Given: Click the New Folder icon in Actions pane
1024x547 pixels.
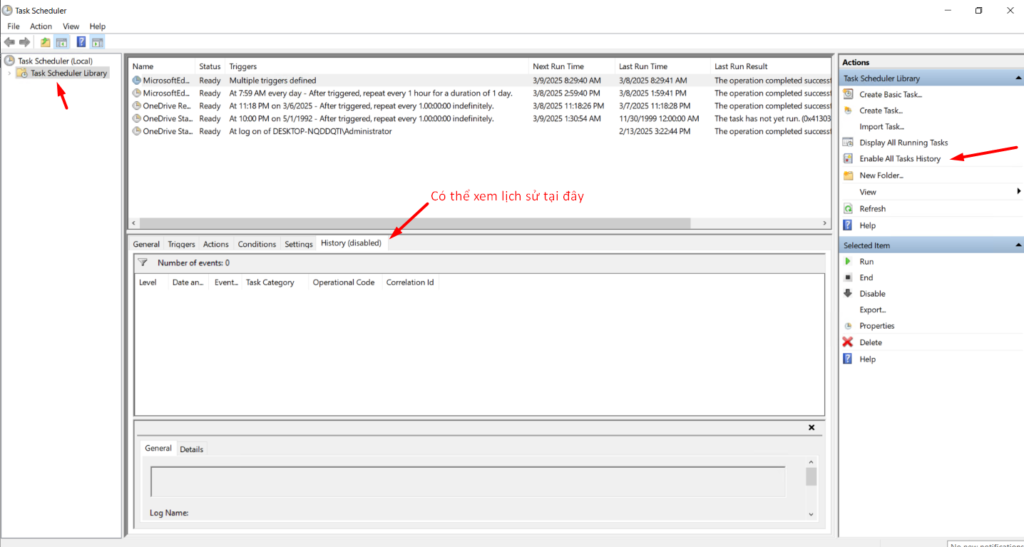Looking at the screenshot, I should point(848,175).
